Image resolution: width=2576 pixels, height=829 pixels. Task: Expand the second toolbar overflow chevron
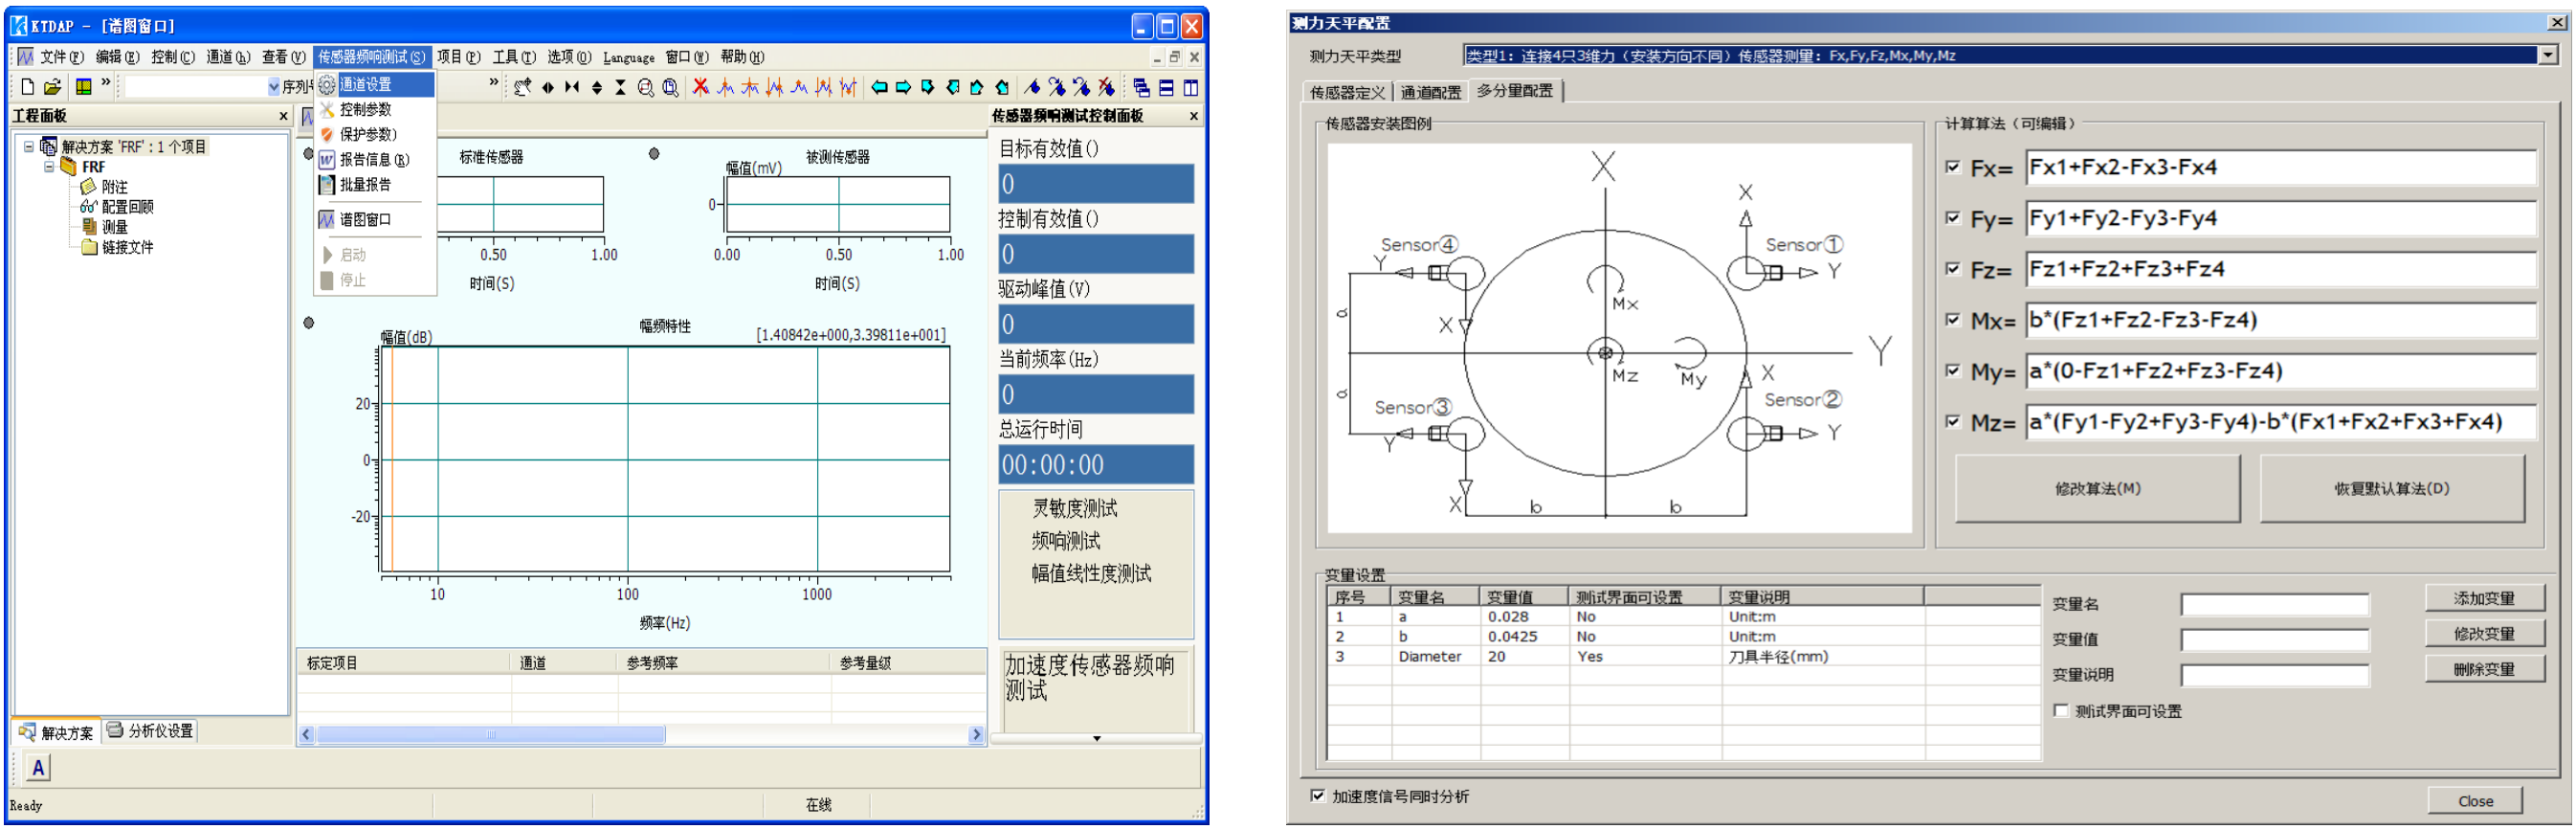click(x=493, y=83)
